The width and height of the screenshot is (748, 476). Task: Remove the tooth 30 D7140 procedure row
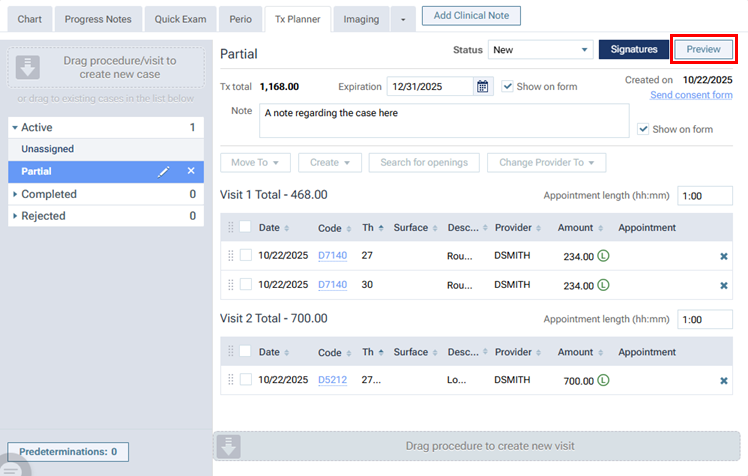724,285
